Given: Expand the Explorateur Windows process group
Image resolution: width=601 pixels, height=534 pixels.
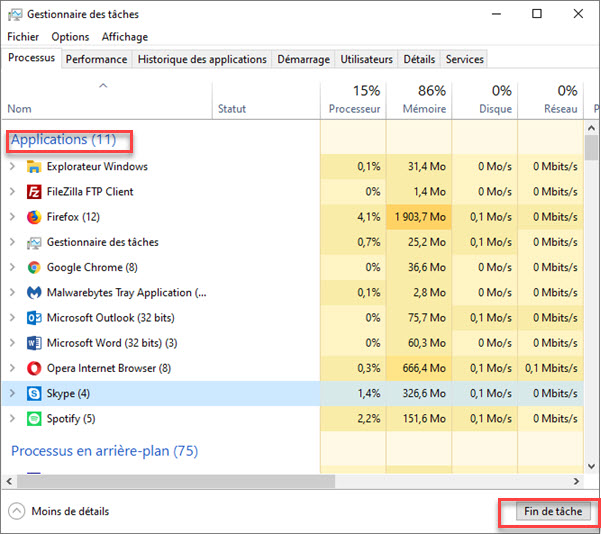Looking at the screenshot, I should [x=12, y=166].
